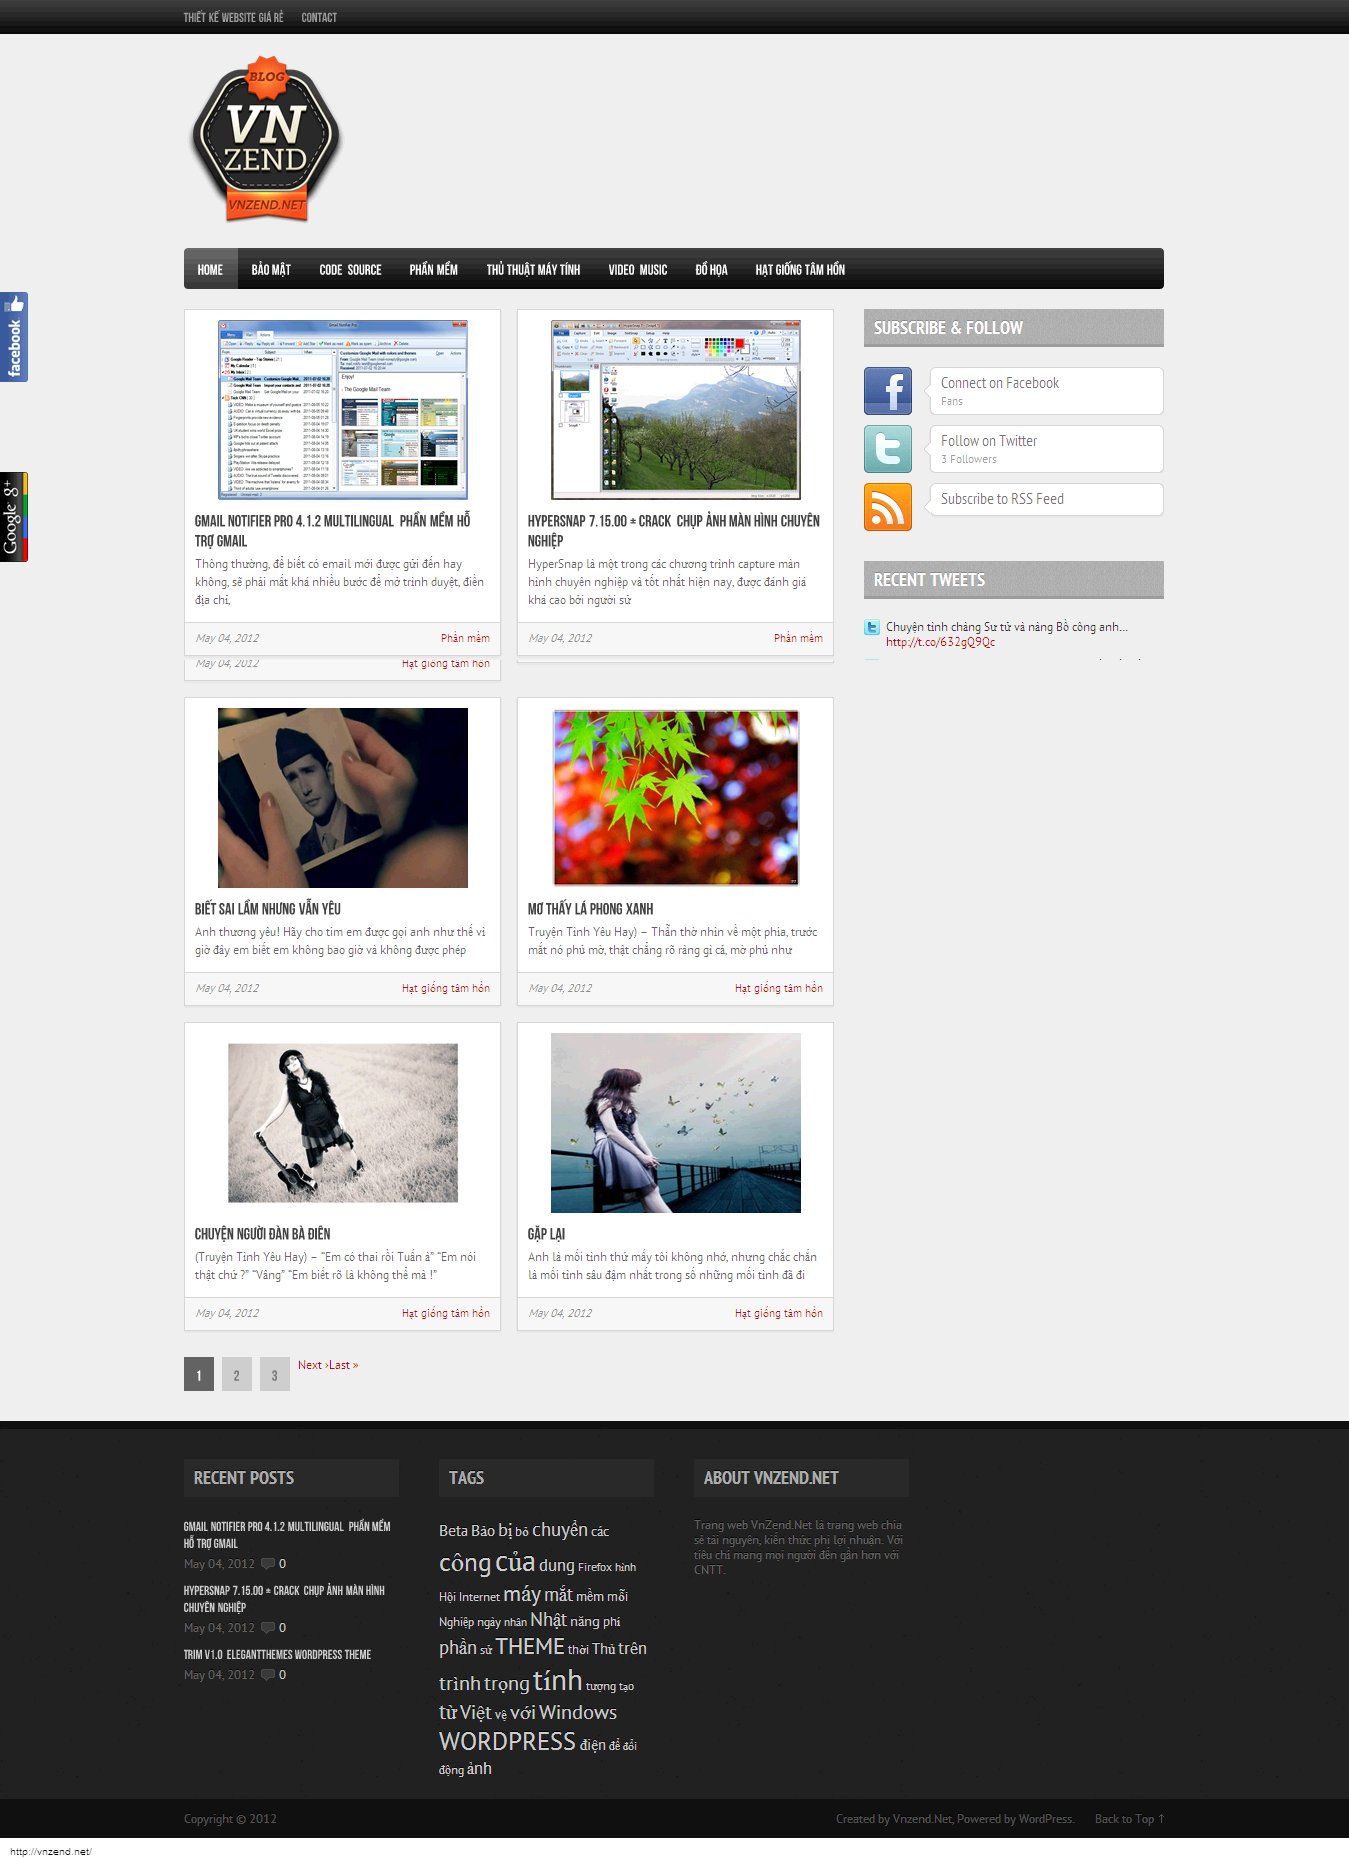Click Back to Top link
Viewport: 1349px width, 1858px height.
click(1129, 1819)
